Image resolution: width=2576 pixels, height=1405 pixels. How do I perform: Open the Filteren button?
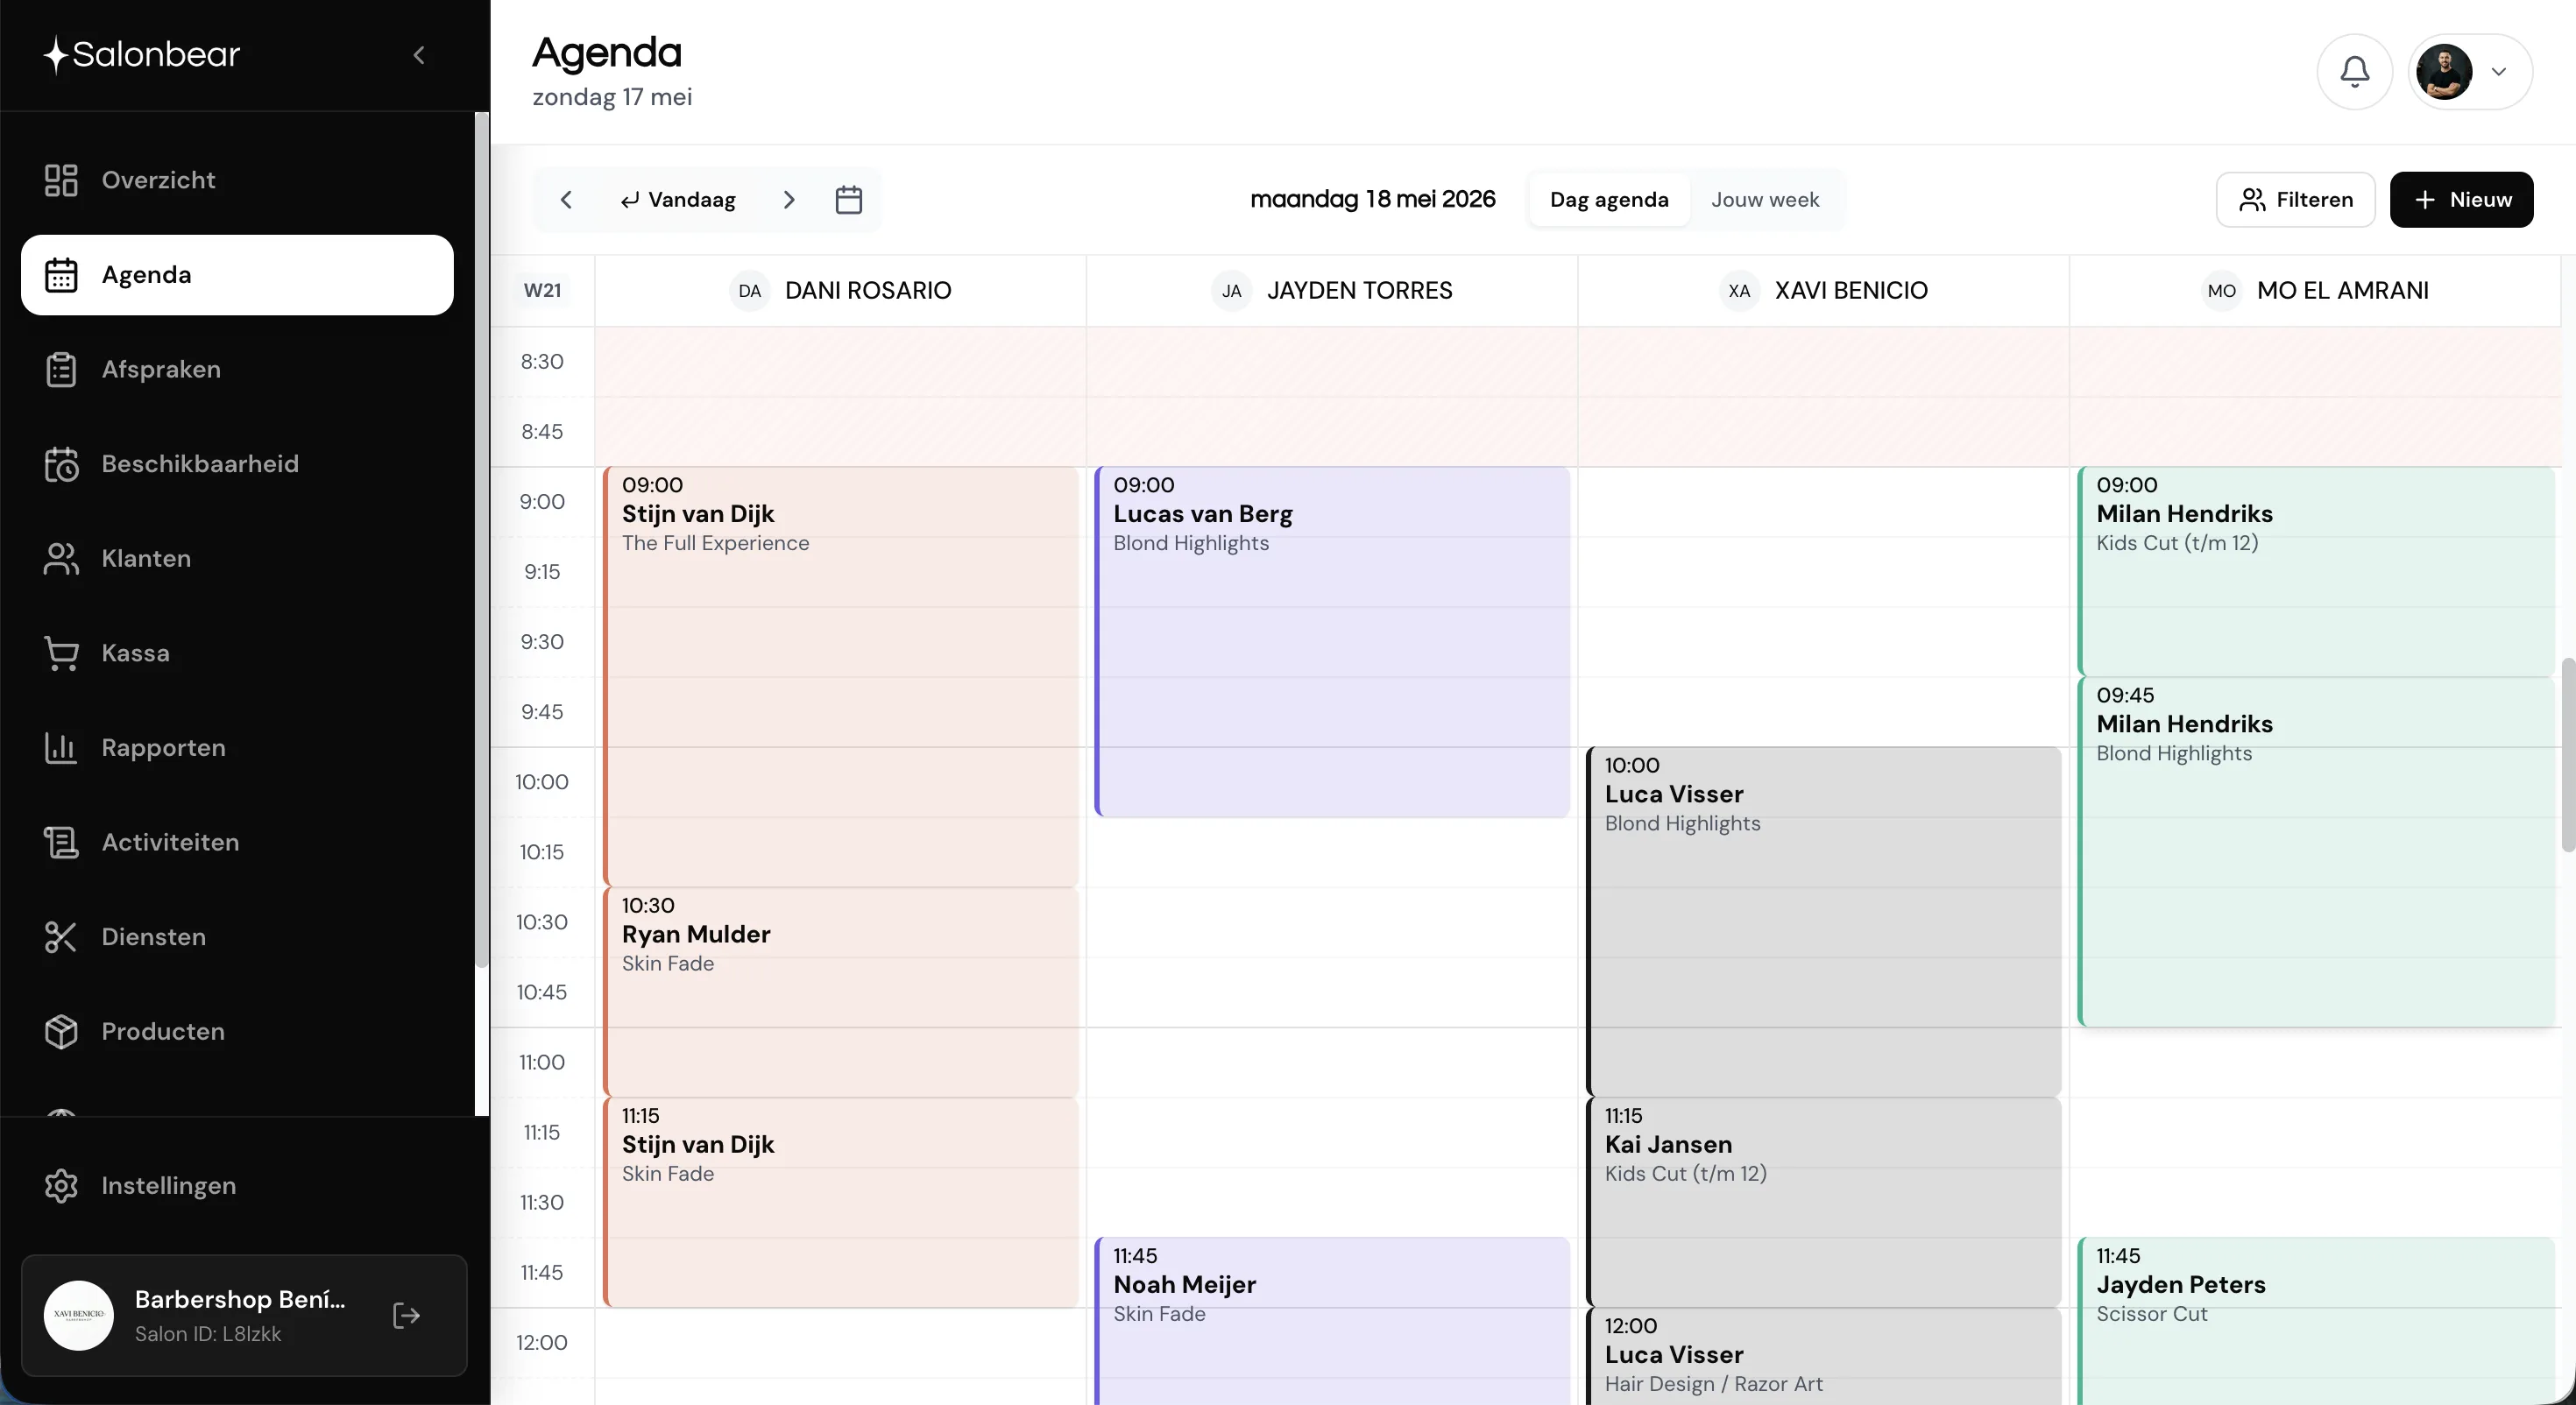click(x=2295, y=199)
